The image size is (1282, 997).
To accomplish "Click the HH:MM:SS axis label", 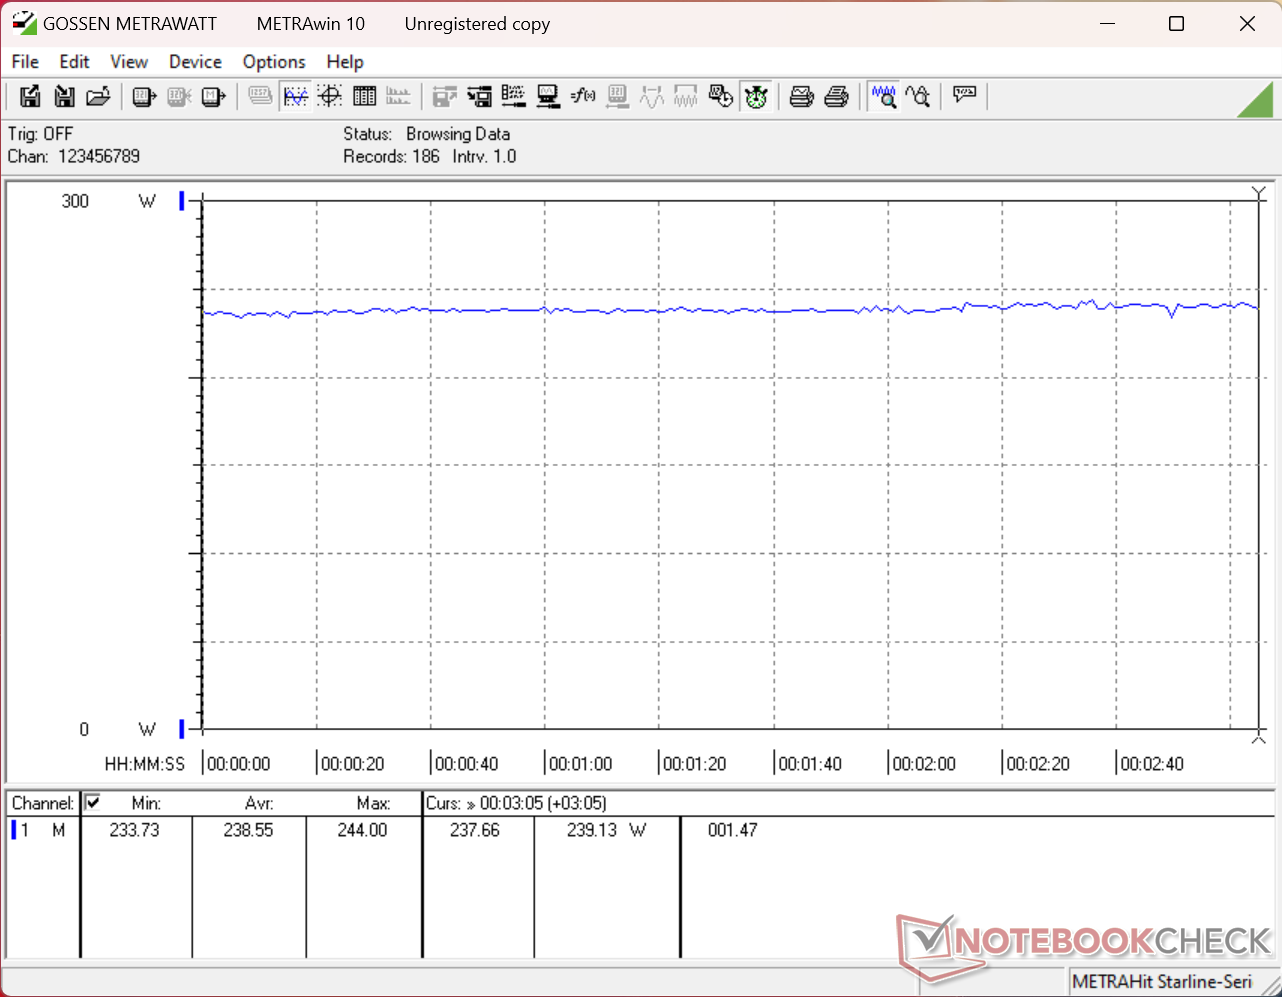I will click(145, 764).
